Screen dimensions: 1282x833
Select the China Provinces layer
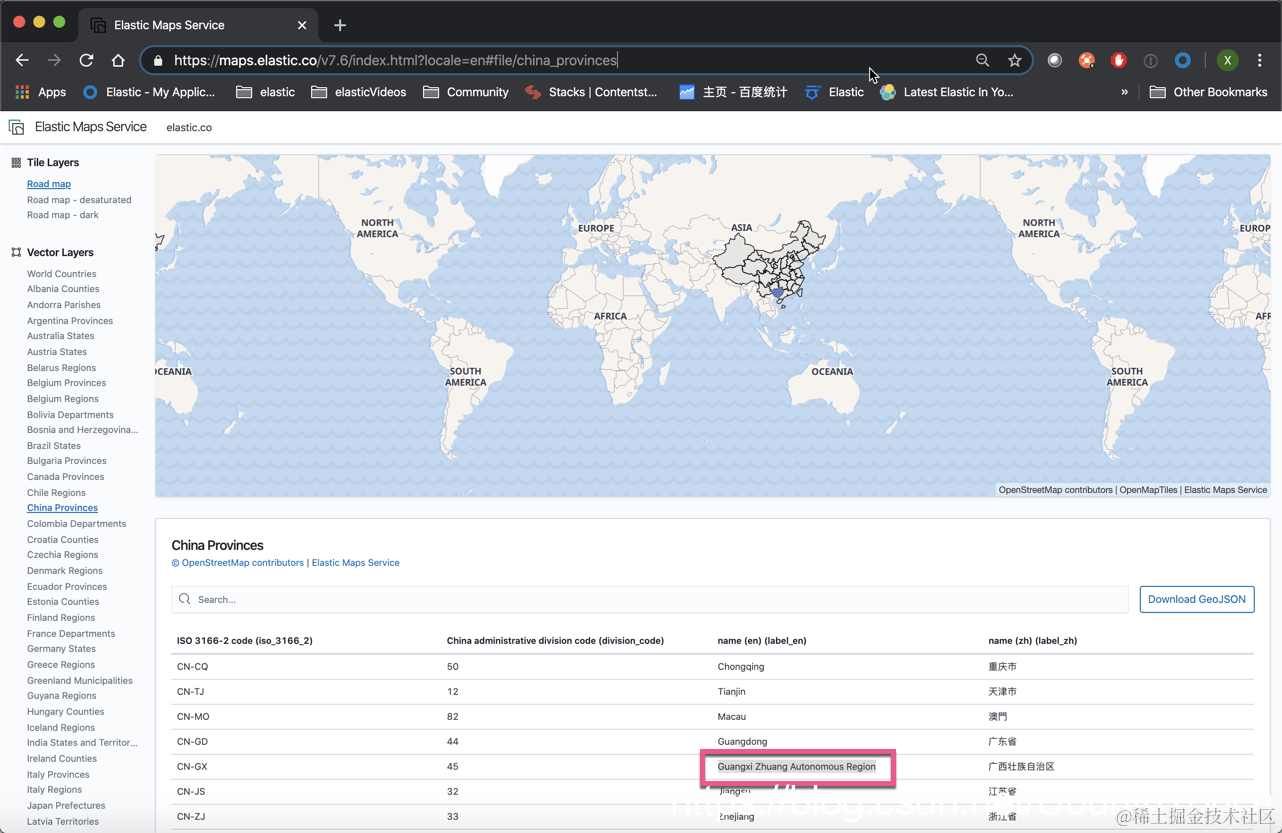point(62,508)
